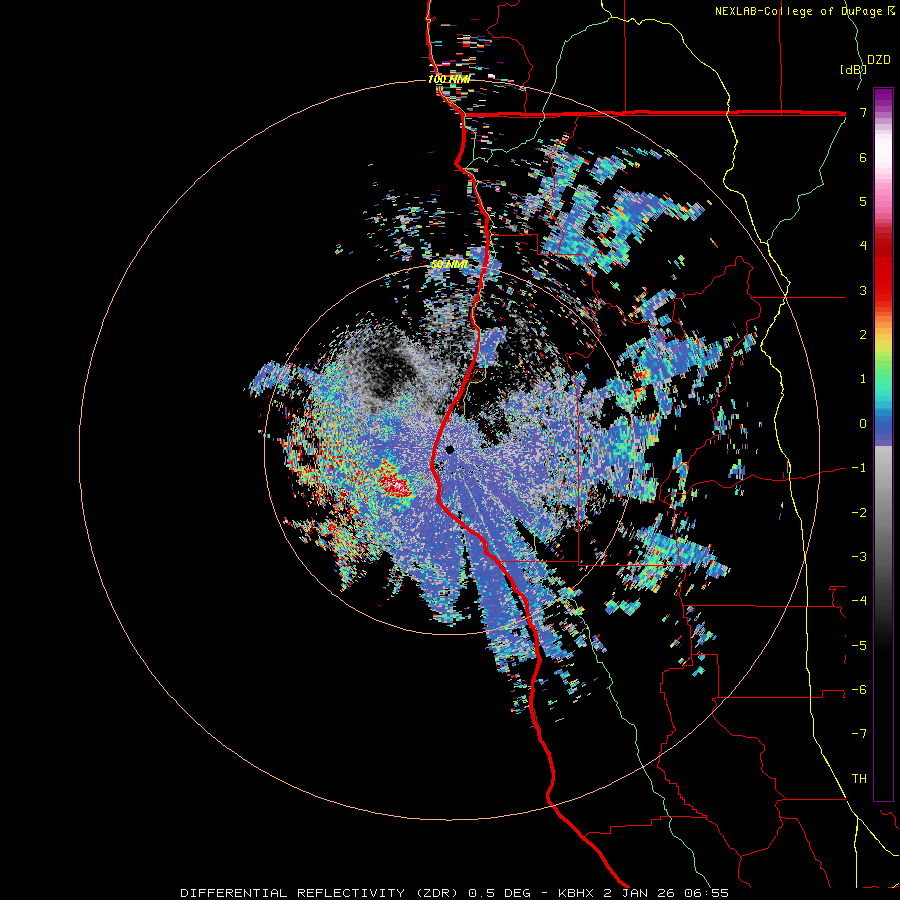Click the black radar site dot at center

[x=449, y=450]
